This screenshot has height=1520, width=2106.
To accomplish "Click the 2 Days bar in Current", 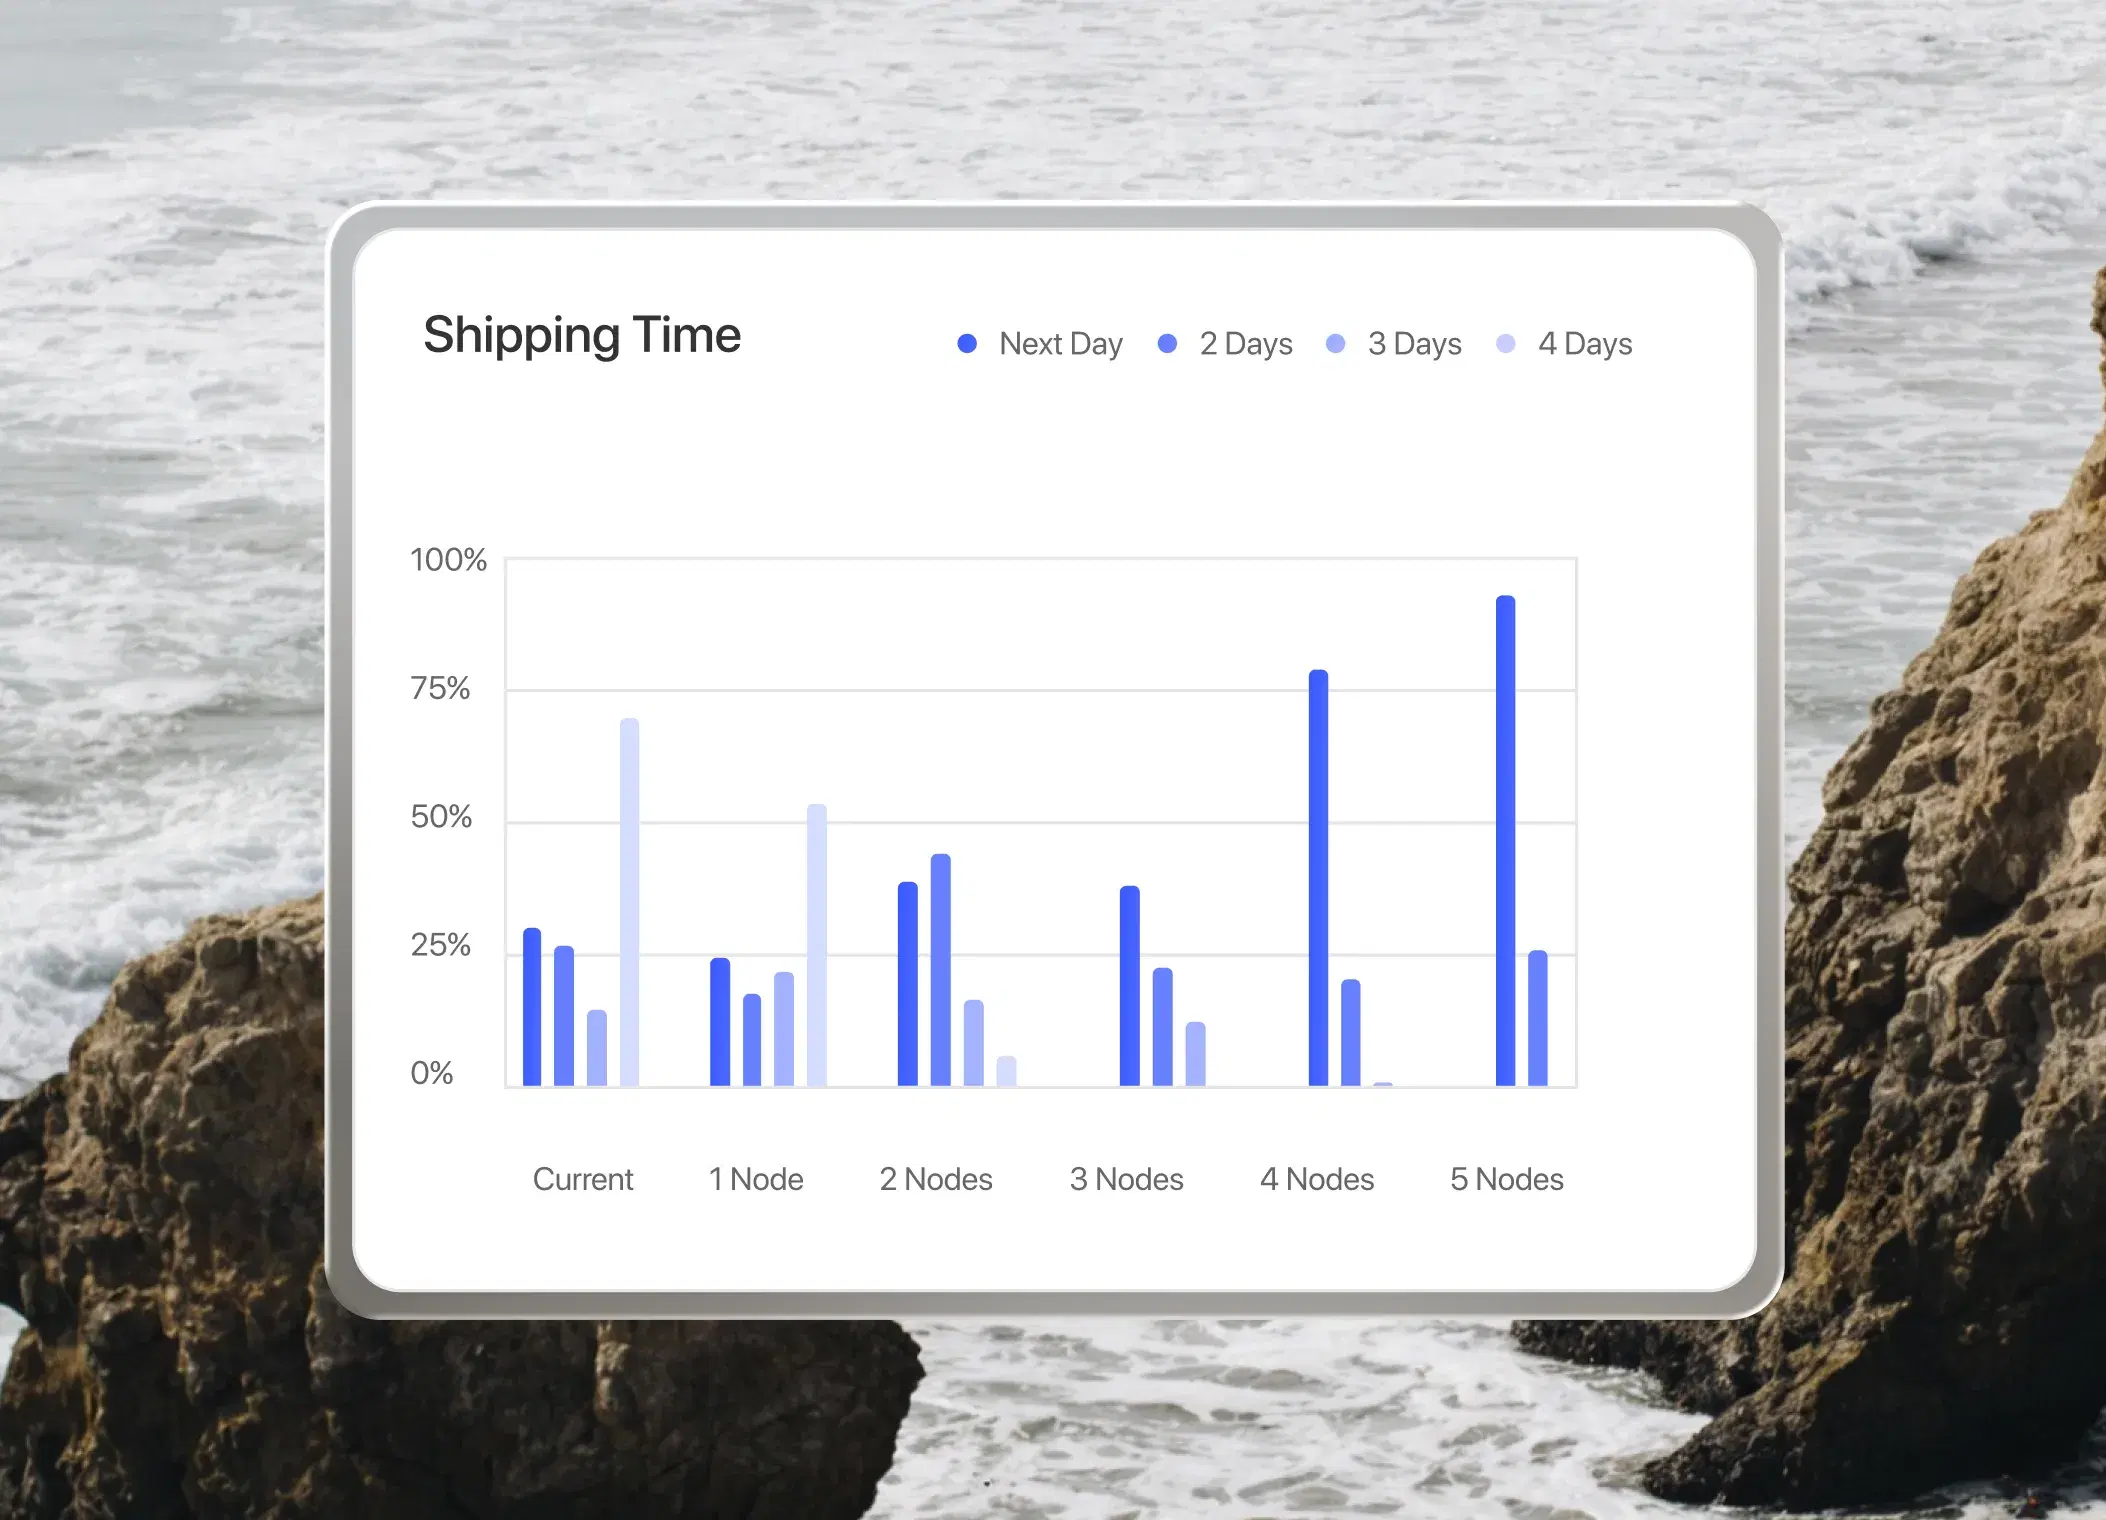I will [x=564, y=1016].
